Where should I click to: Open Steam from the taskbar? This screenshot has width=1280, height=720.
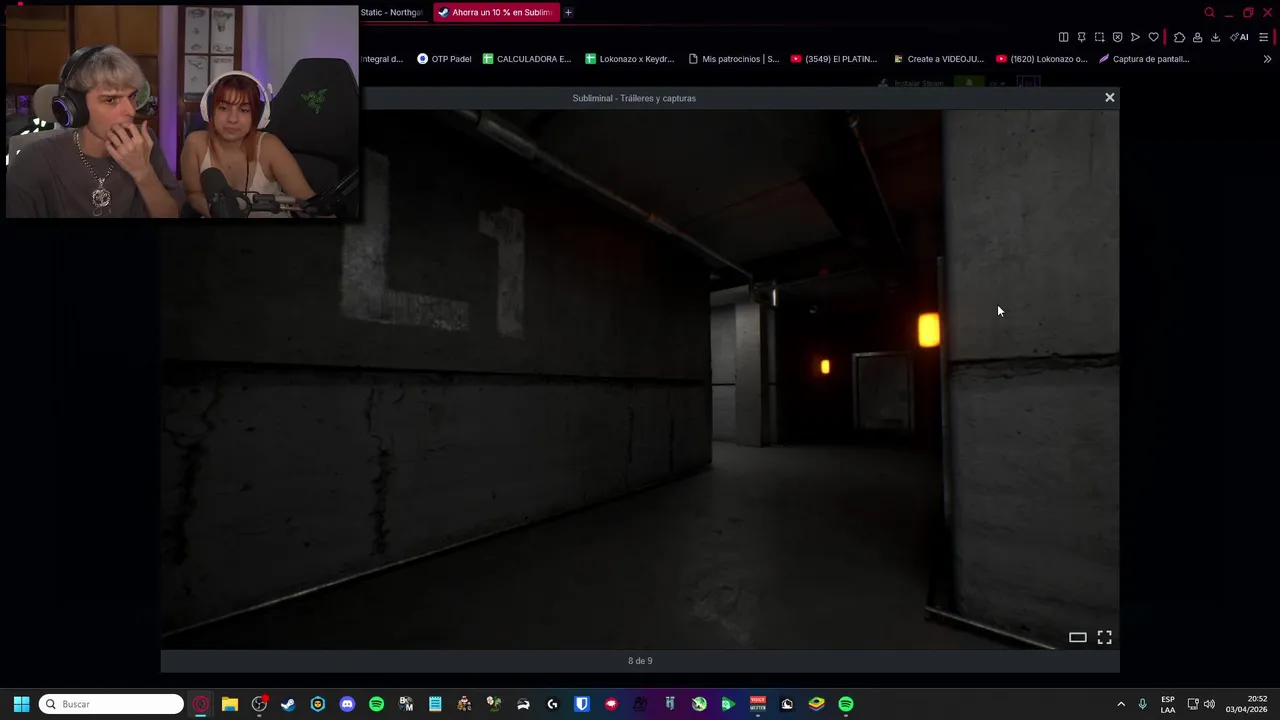click(288, 704)
